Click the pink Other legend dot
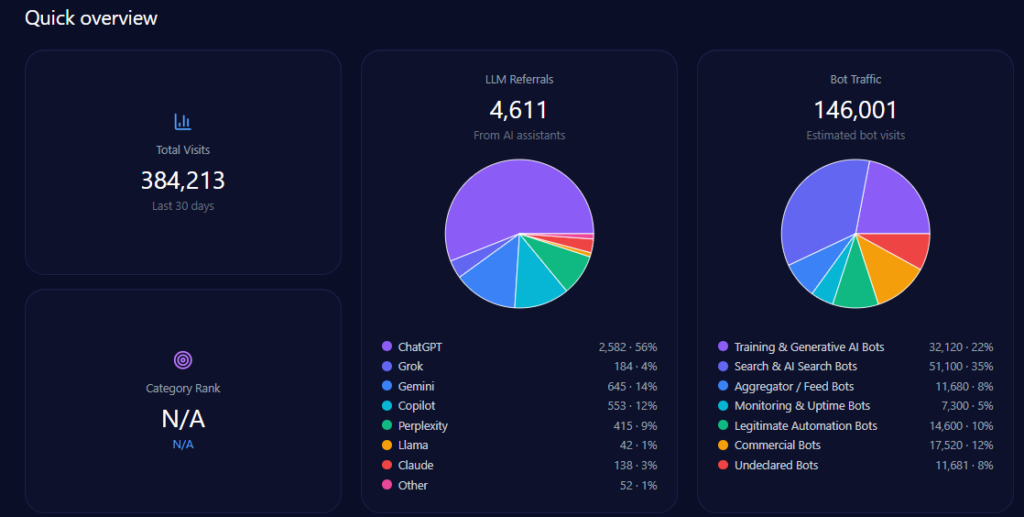This screenshot has height=517, width=1024. [386, 486]
